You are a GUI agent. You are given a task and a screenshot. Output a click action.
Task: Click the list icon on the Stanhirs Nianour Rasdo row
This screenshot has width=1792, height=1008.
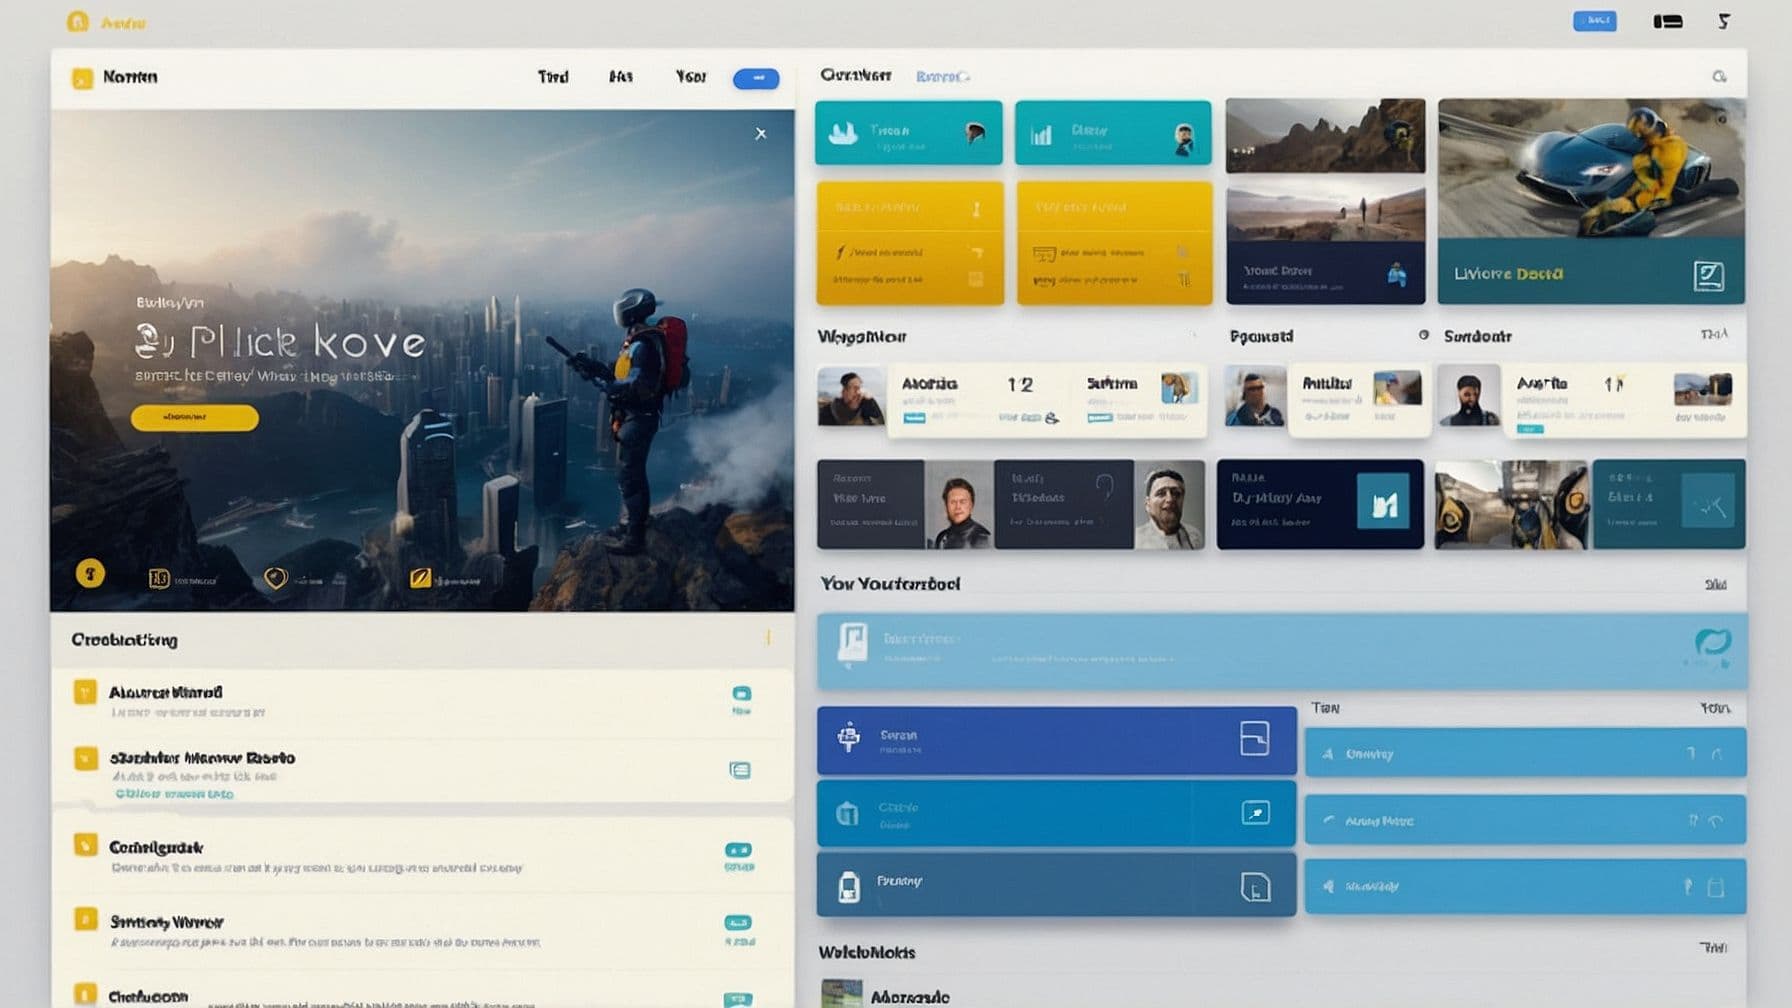coord(740,770)
